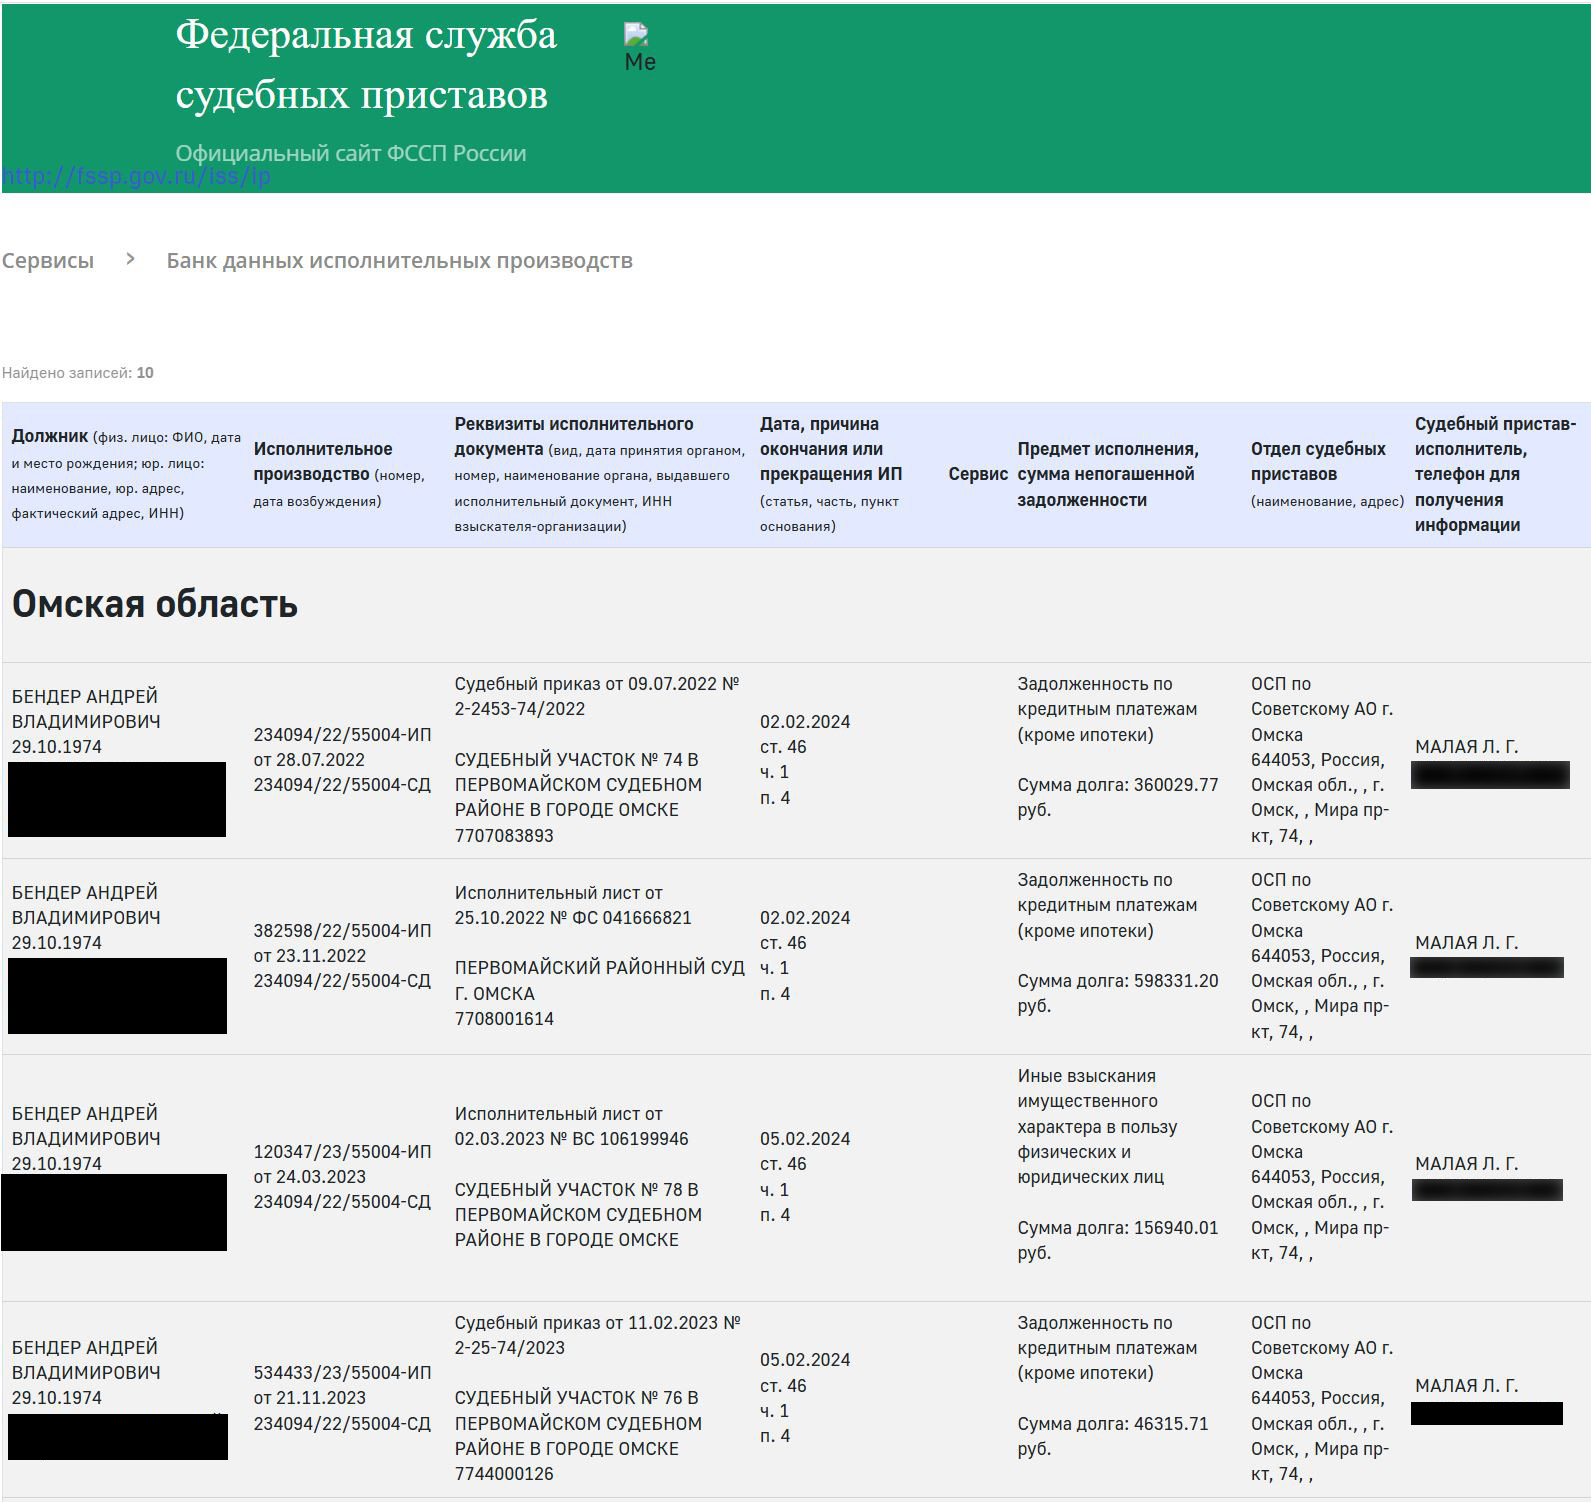Click "Иные взыскания имущественного характера" subject
Image resolution: width=1591 pixels, height=1502 pixels.
[x=1098, y=1126]
